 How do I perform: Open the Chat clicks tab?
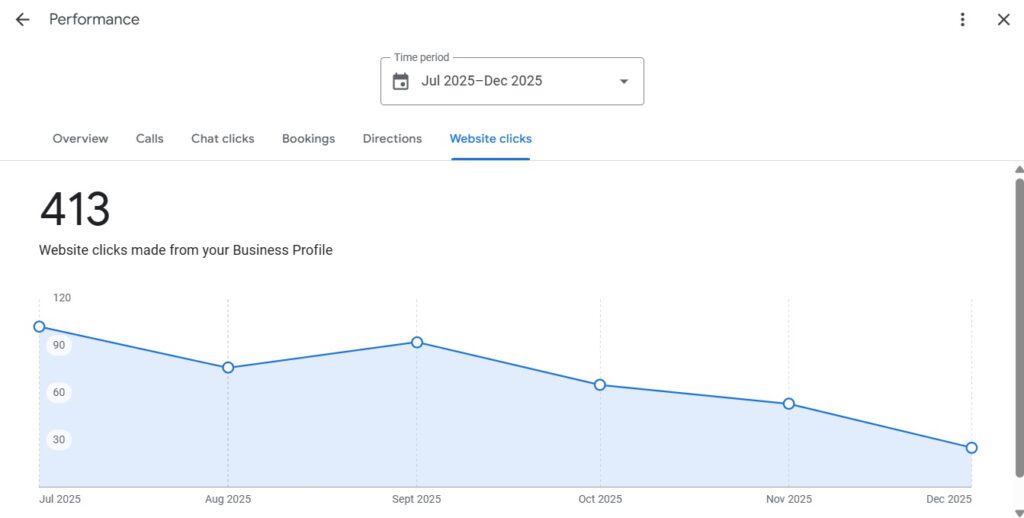click(223, 139)
